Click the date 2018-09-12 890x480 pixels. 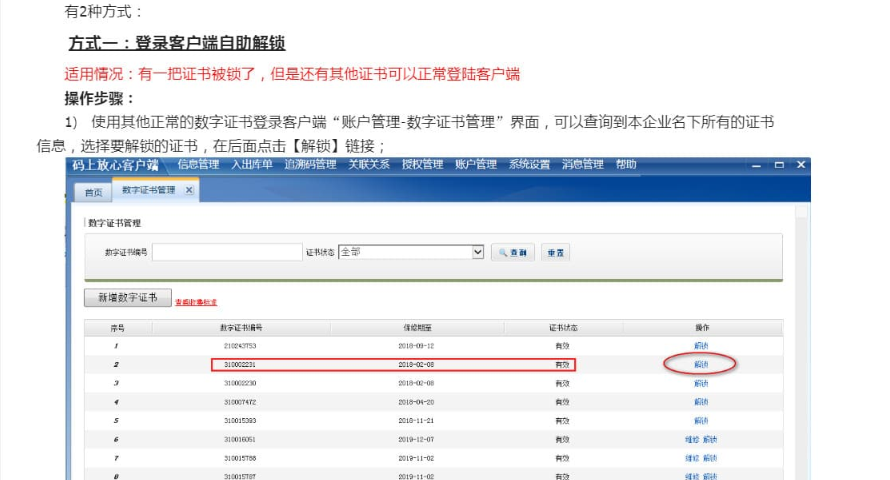(x=416, y=346)
